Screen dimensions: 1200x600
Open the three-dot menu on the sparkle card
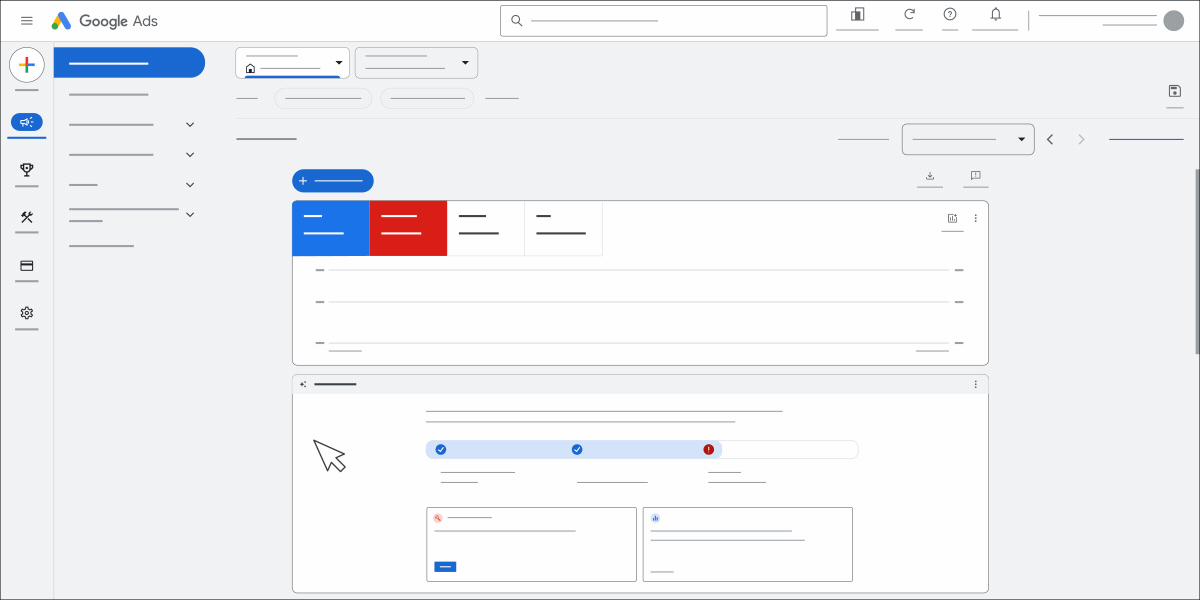pyautogui.click(x=976, y=384)
